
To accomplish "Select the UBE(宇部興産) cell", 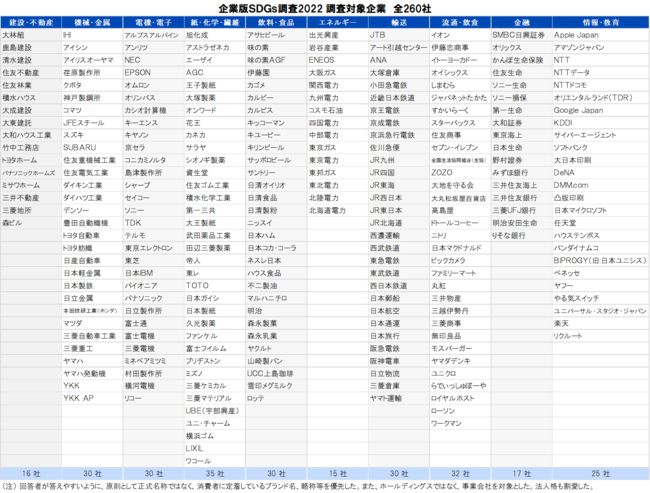I will pos(215,411).
